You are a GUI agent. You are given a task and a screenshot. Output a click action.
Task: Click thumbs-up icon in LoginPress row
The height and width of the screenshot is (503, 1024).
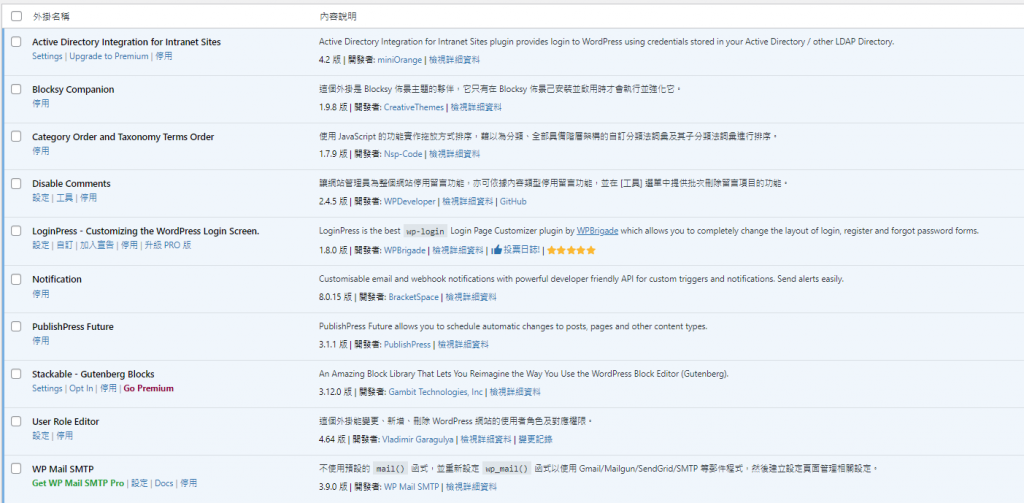tap(497, 250)
